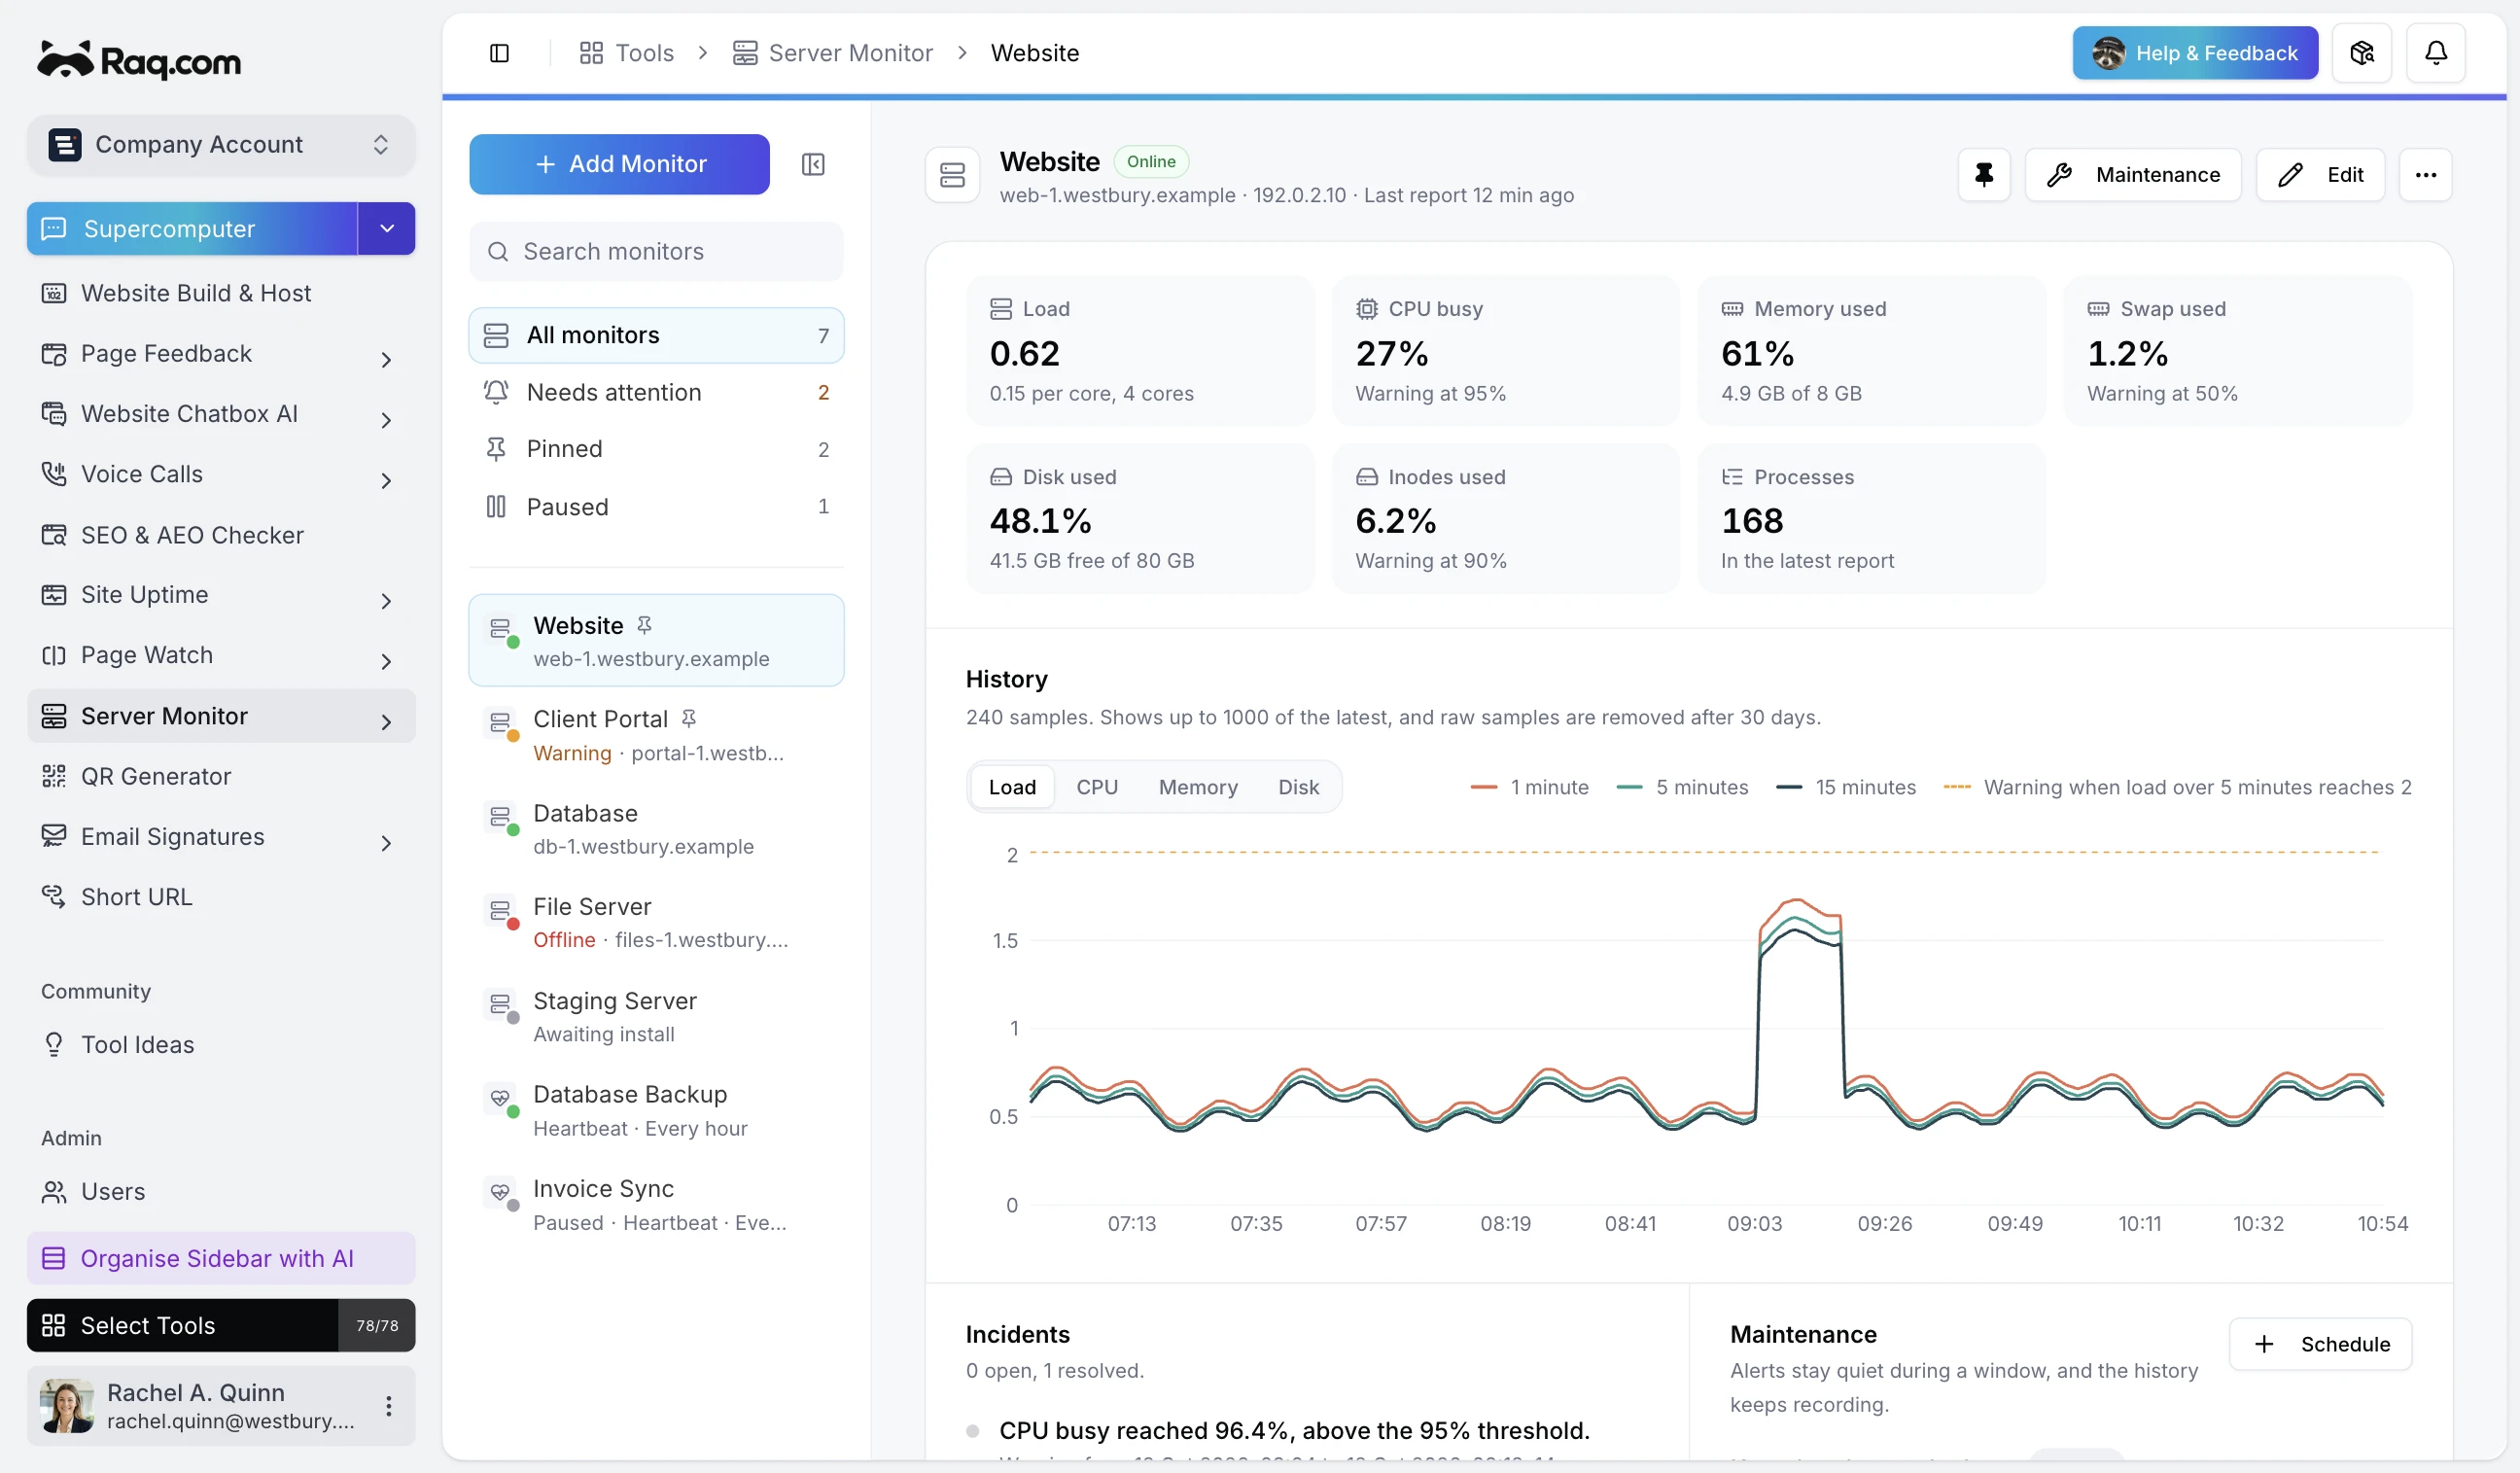This screenshot has width=2520, height=1473.
Task: Click Organise Sidebar with AI
Action: (221, 1258)
